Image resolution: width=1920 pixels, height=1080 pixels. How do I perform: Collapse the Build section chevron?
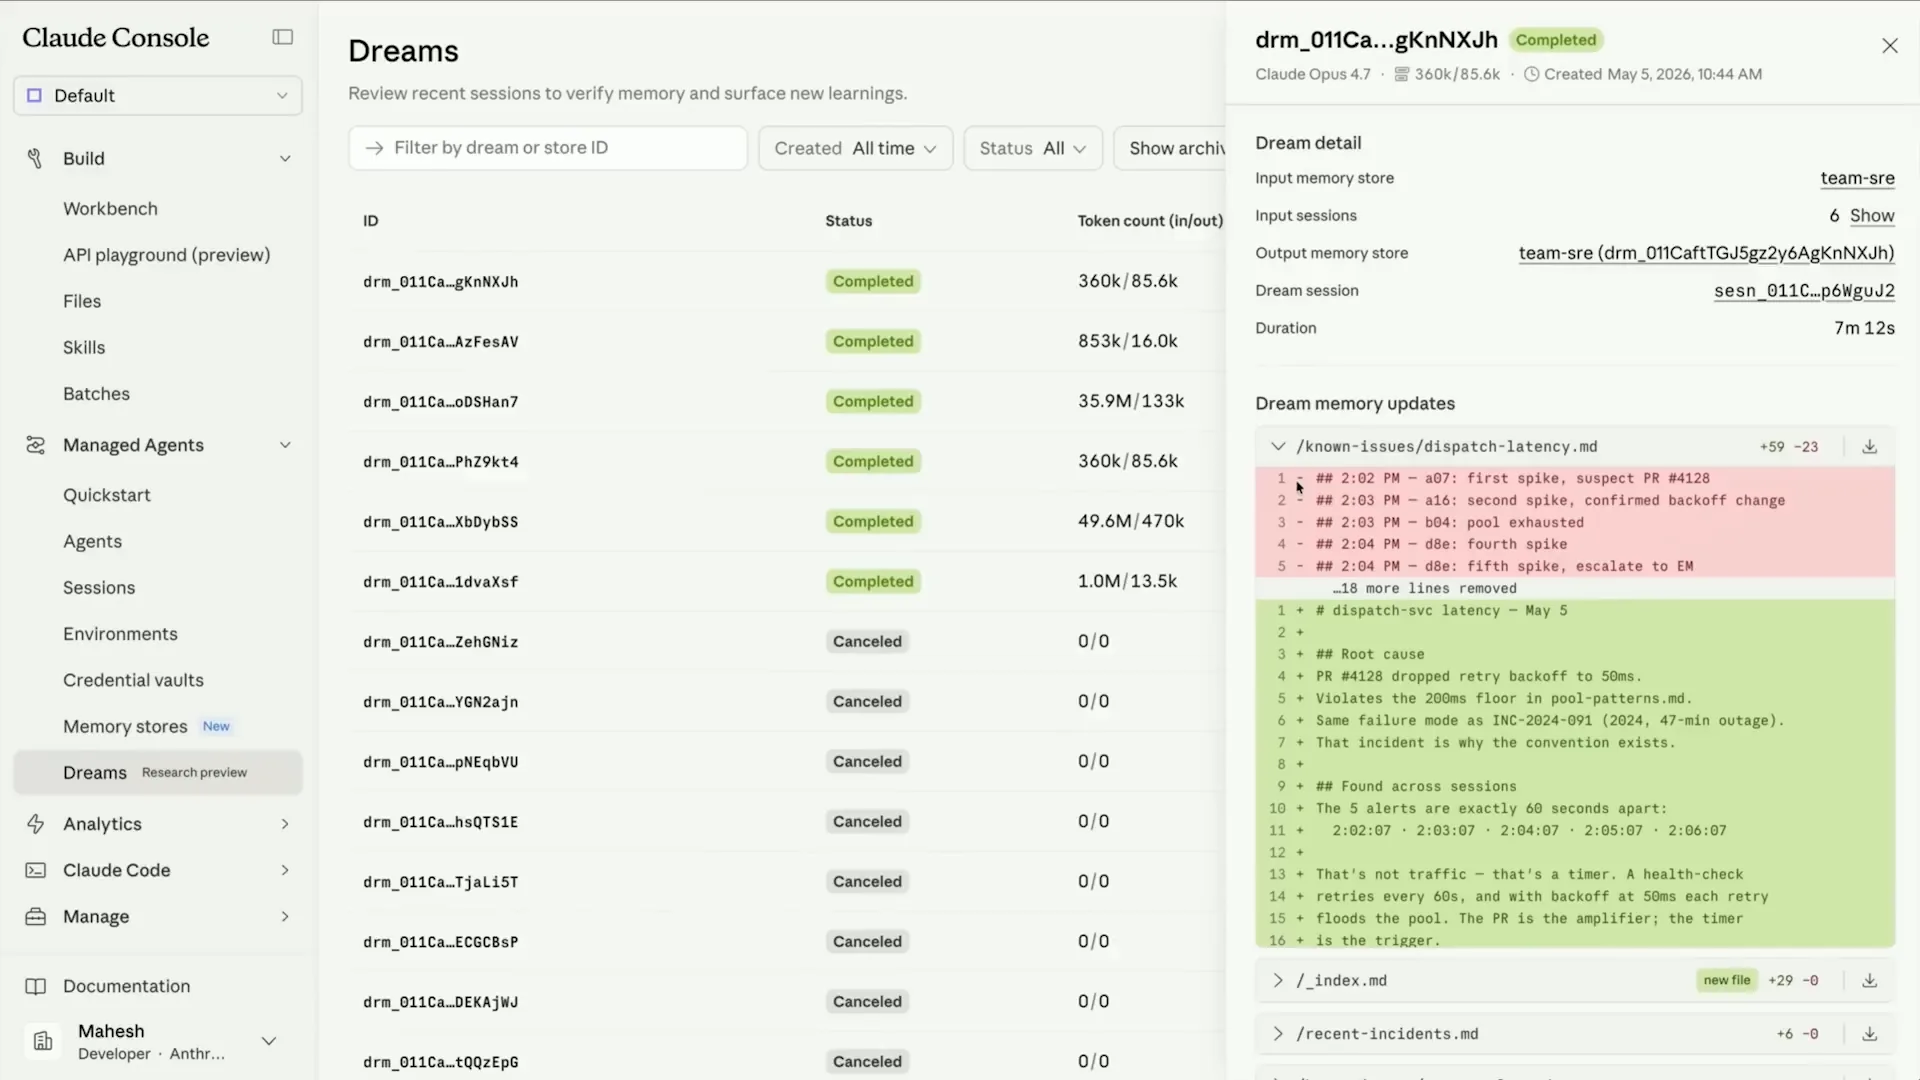pyautogui.click(x=285, y=158)
